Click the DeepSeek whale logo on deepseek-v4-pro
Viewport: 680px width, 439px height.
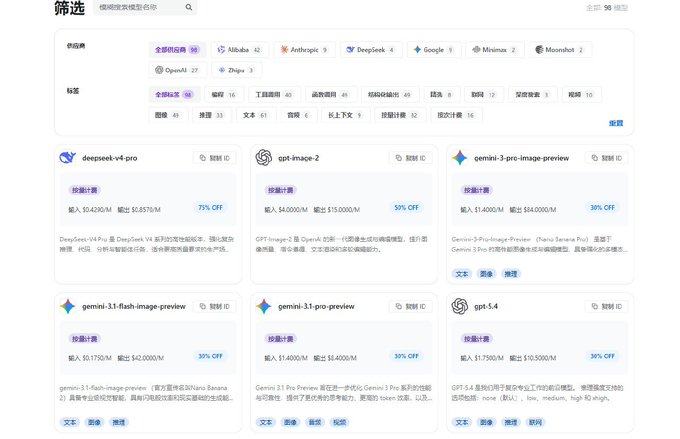(x=68, y=158)
